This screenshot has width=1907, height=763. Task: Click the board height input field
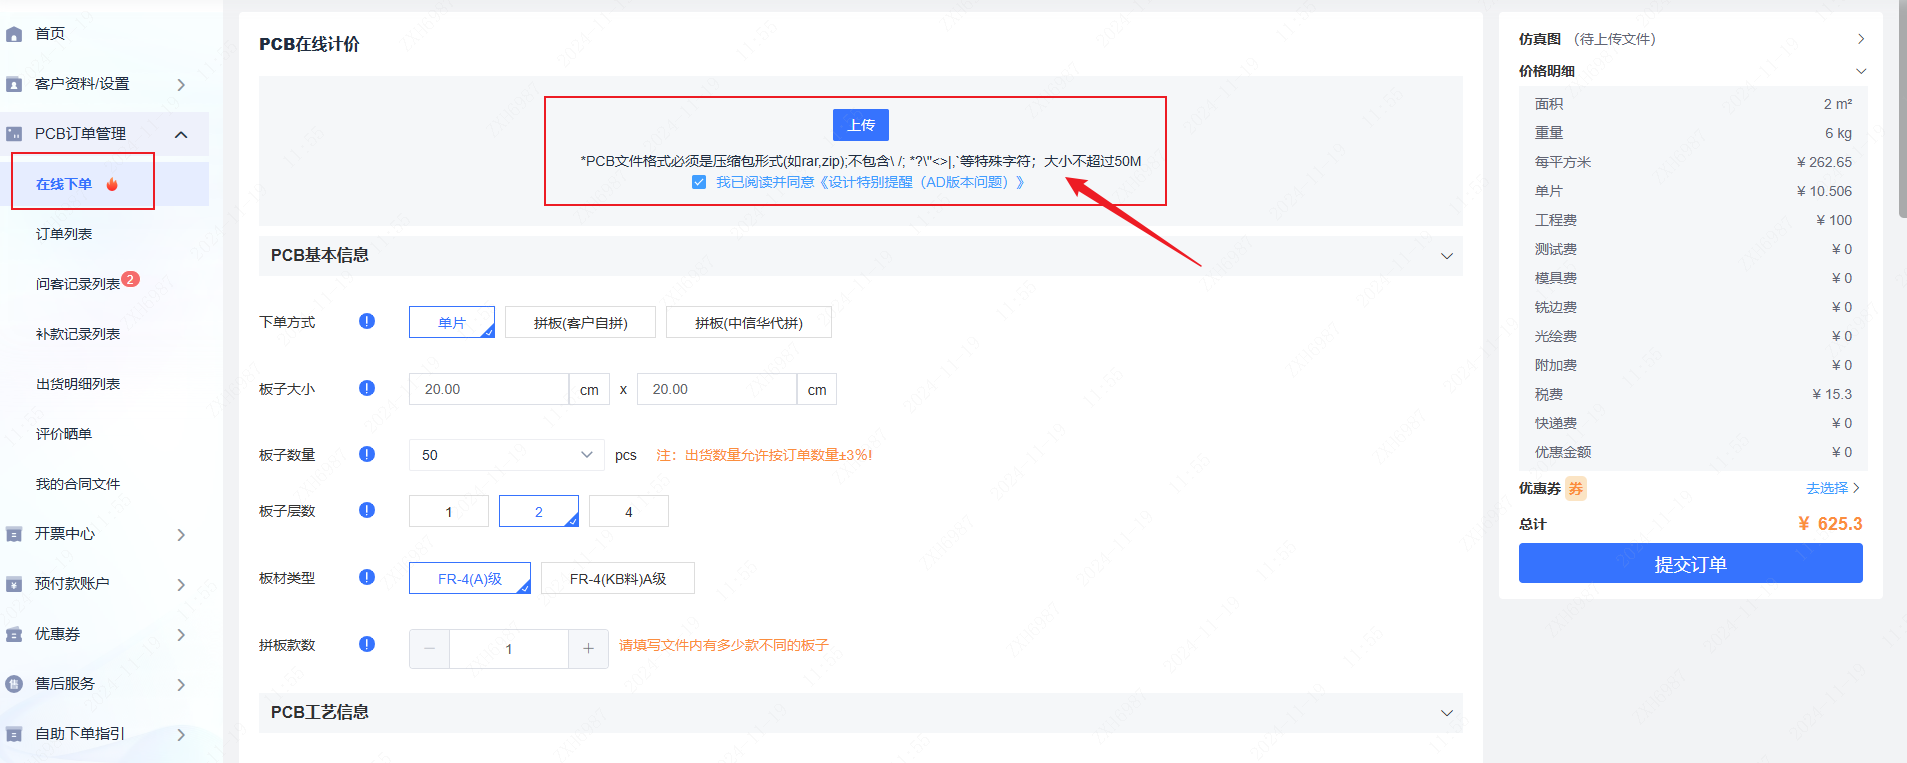pyautogui.click(x=717, y=389)
